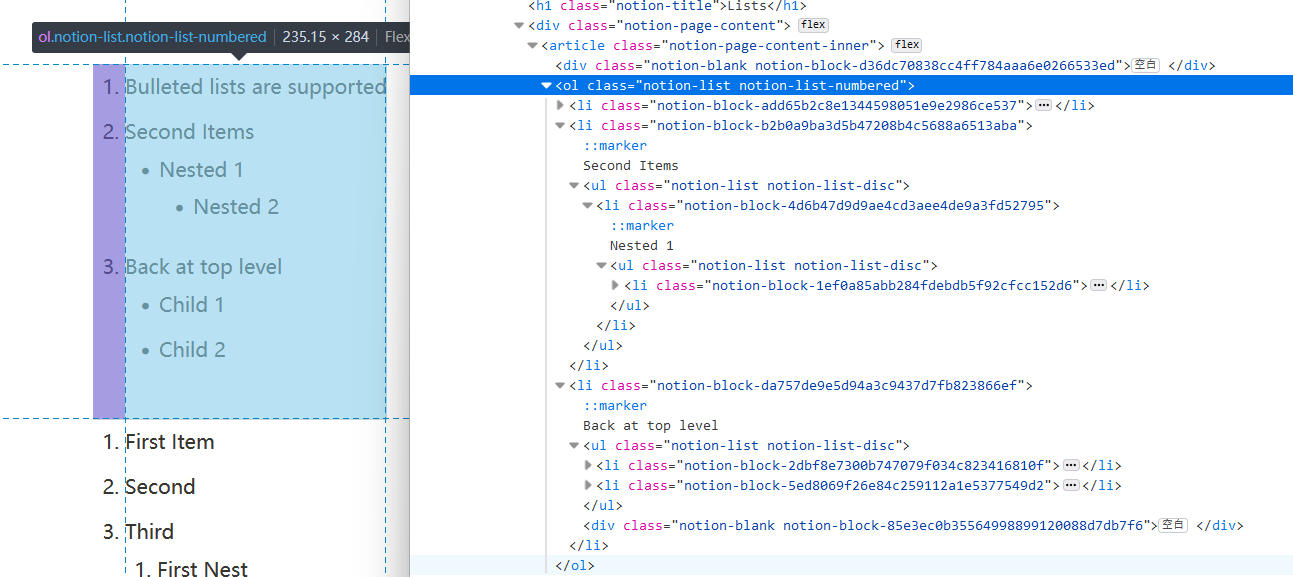Viewport: 1293px width, 577px height.
Task: Click ellipsis of li notion-block-1ef0a85abb28
Action: pyautogui.click(x=1098, y=285)
